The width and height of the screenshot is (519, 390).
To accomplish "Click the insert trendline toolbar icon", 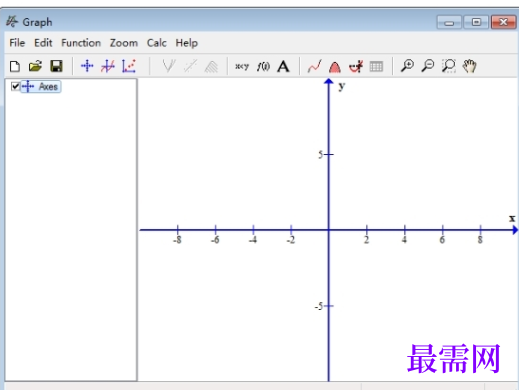I will coord(190,66).
